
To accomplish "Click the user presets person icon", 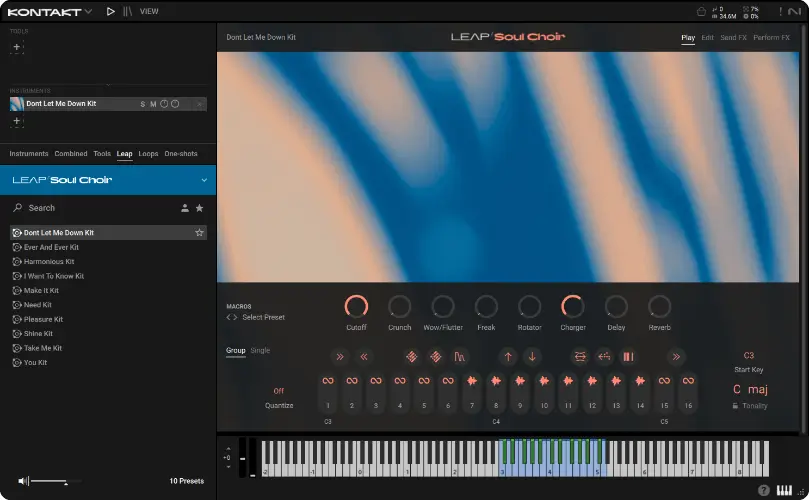I will point(185,208).
